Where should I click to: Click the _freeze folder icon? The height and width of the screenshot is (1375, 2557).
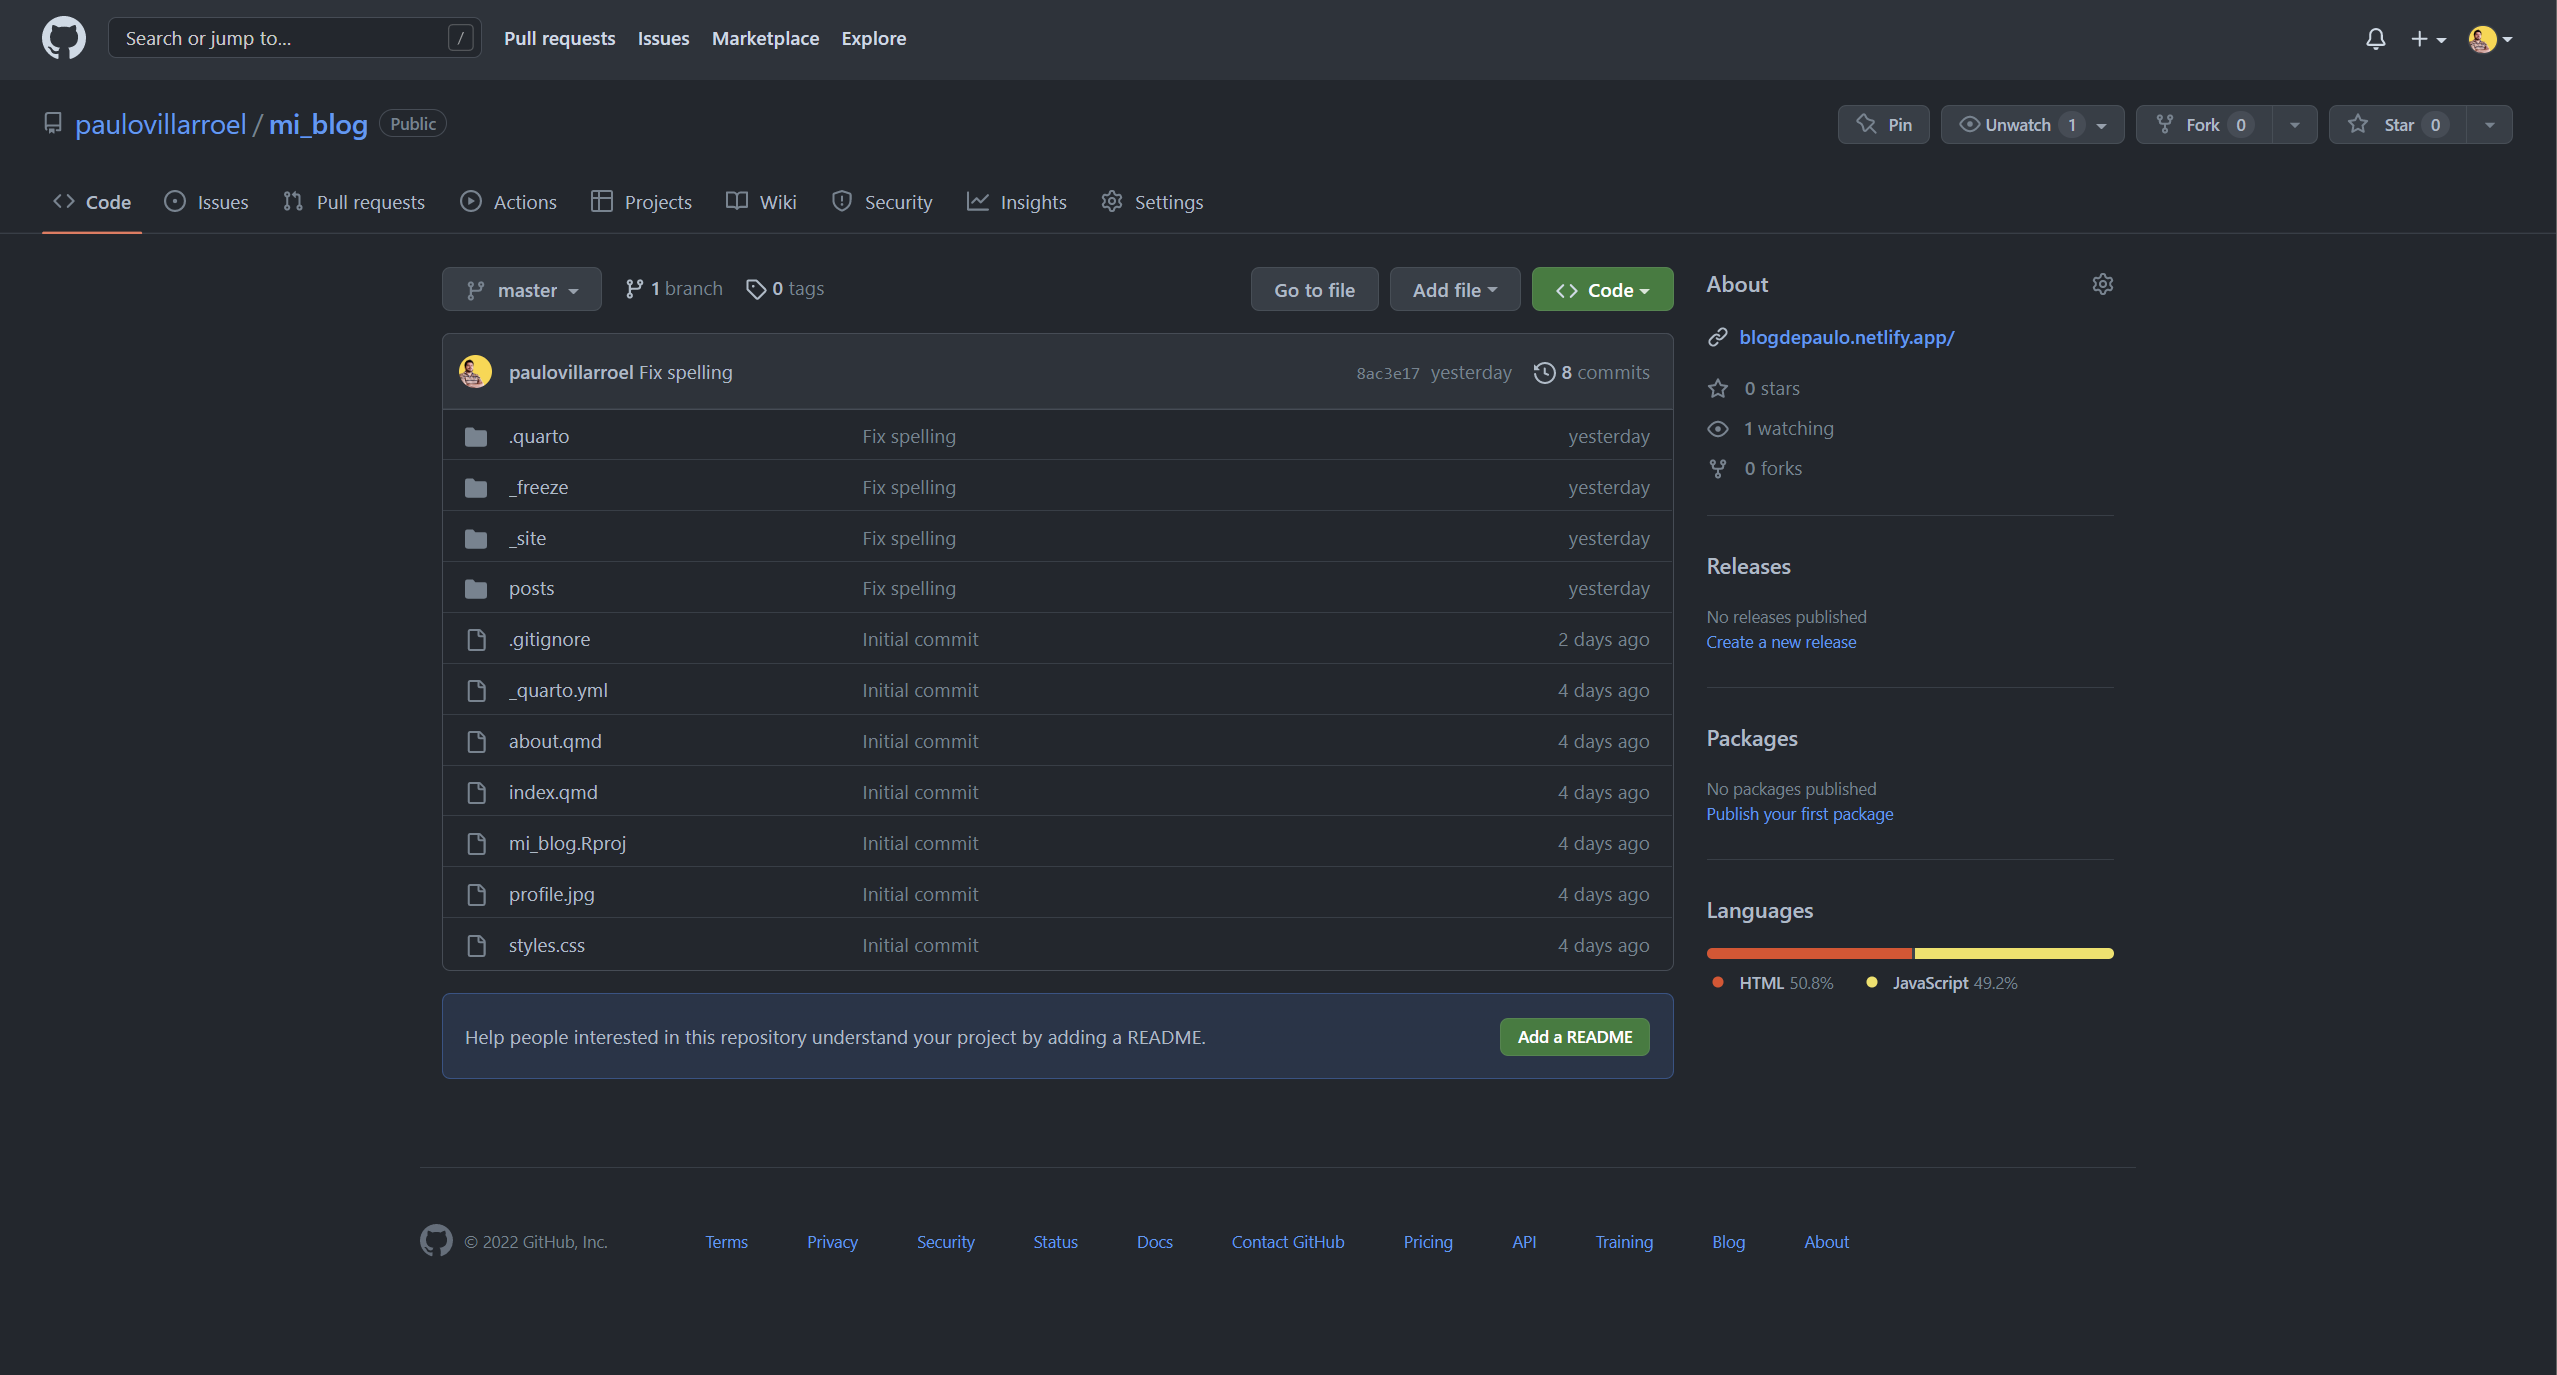pos(476,488)
